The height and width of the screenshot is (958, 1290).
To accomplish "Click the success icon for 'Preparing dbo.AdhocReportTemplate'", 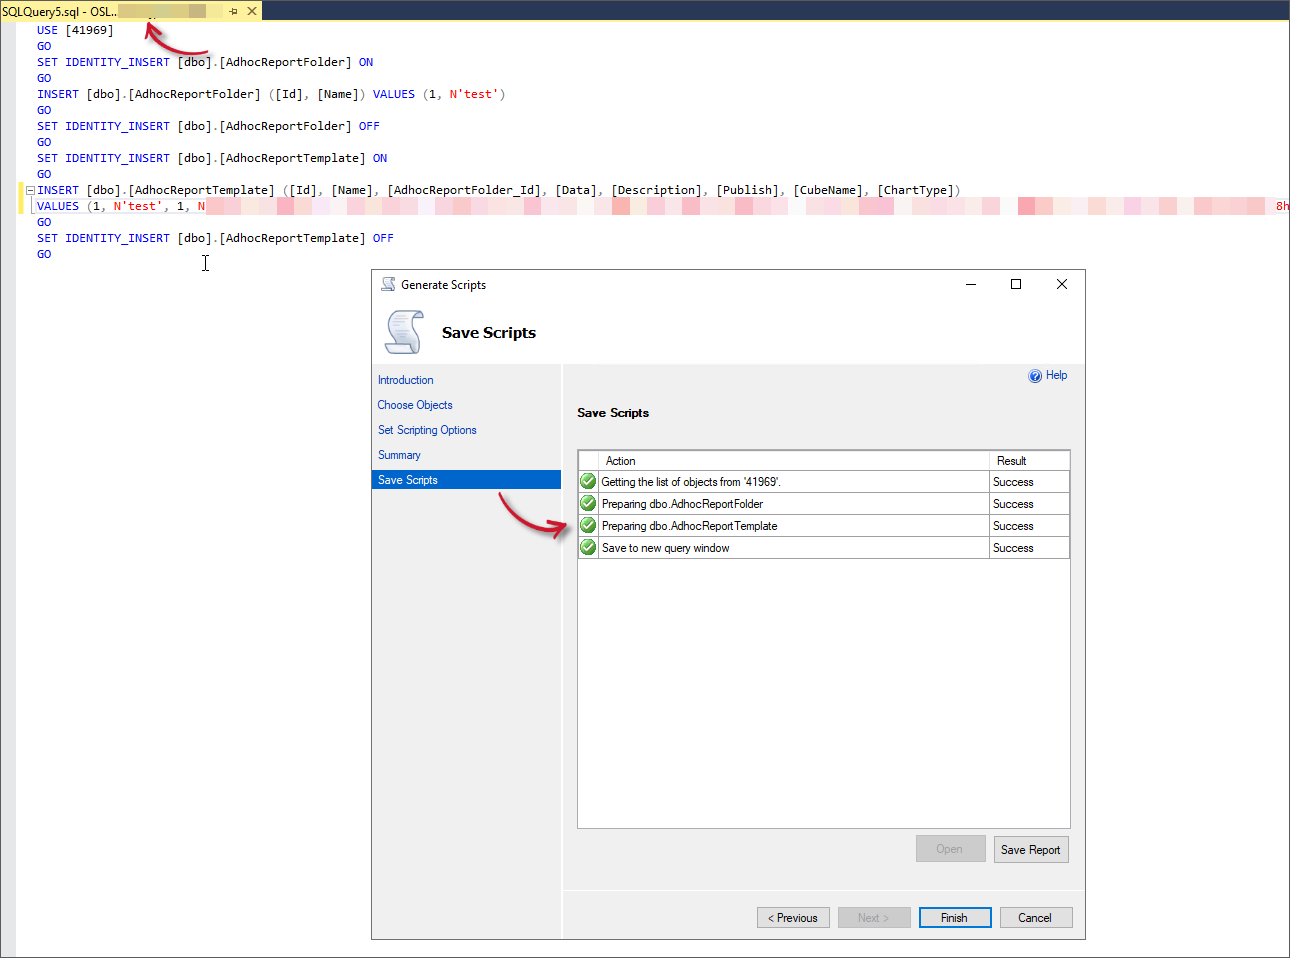I will click(x=588, y=525).
